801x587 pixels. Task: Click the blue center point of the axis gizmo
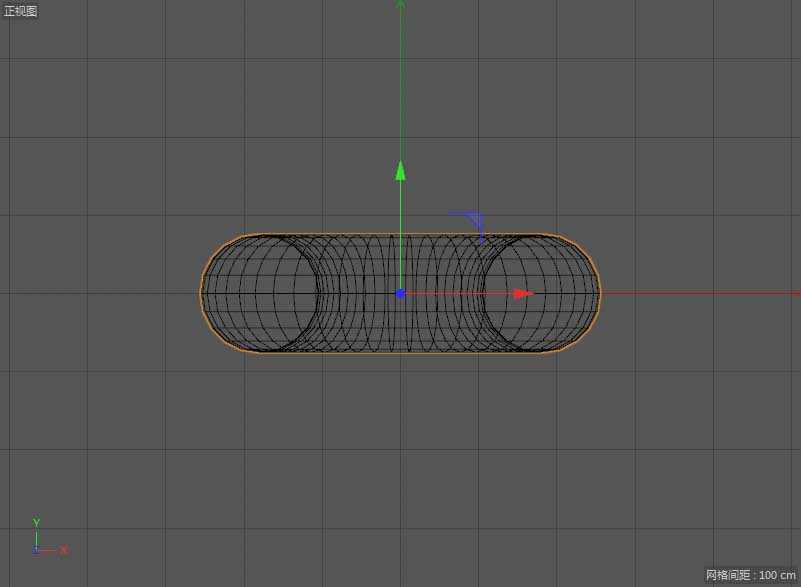(400, 293)
